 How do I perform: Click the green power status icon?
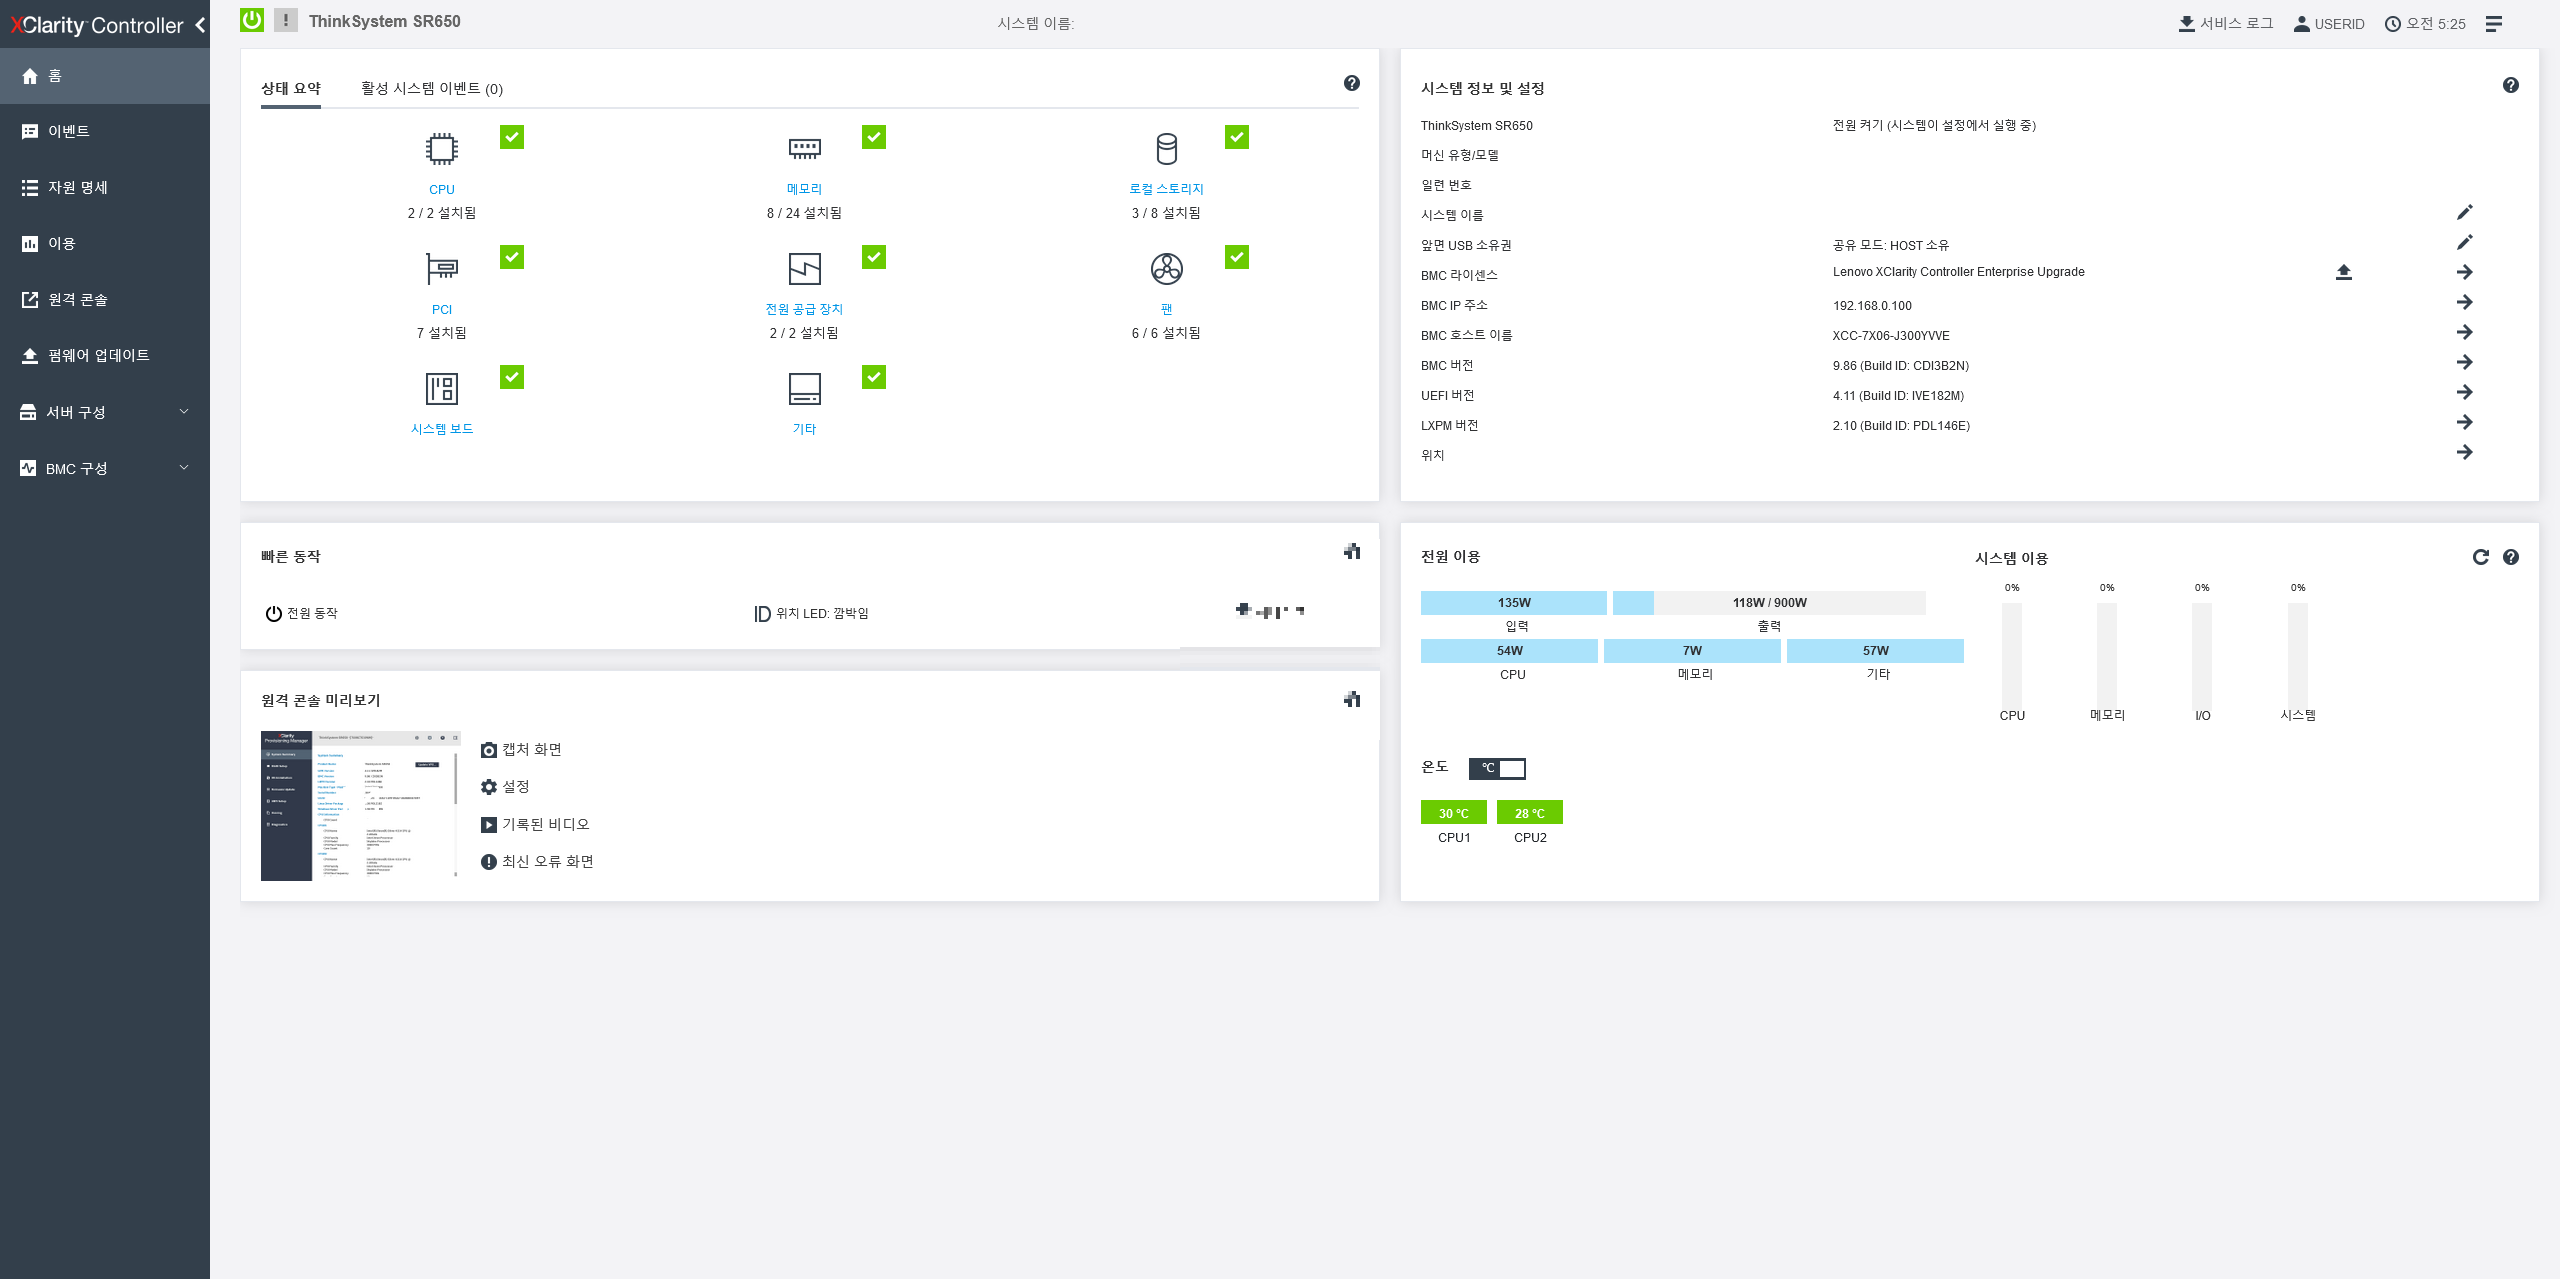[x=252, y=20]
